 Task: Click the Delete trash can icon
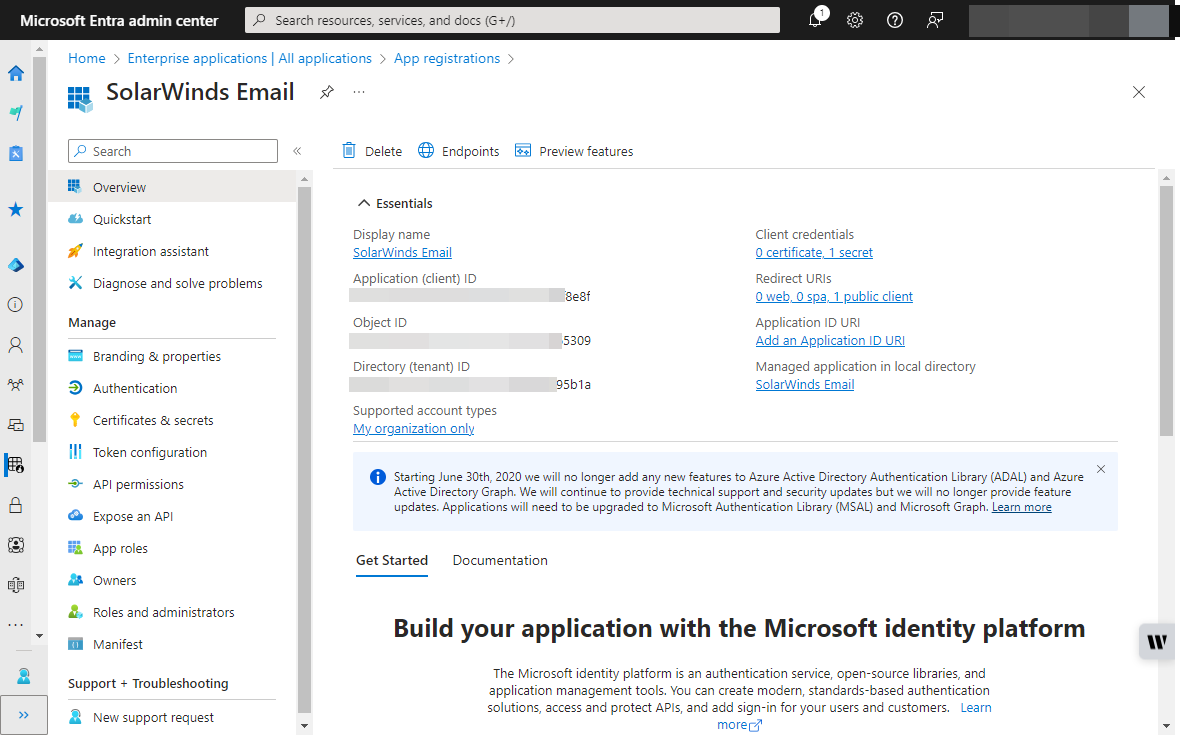(x=348, y=150)
